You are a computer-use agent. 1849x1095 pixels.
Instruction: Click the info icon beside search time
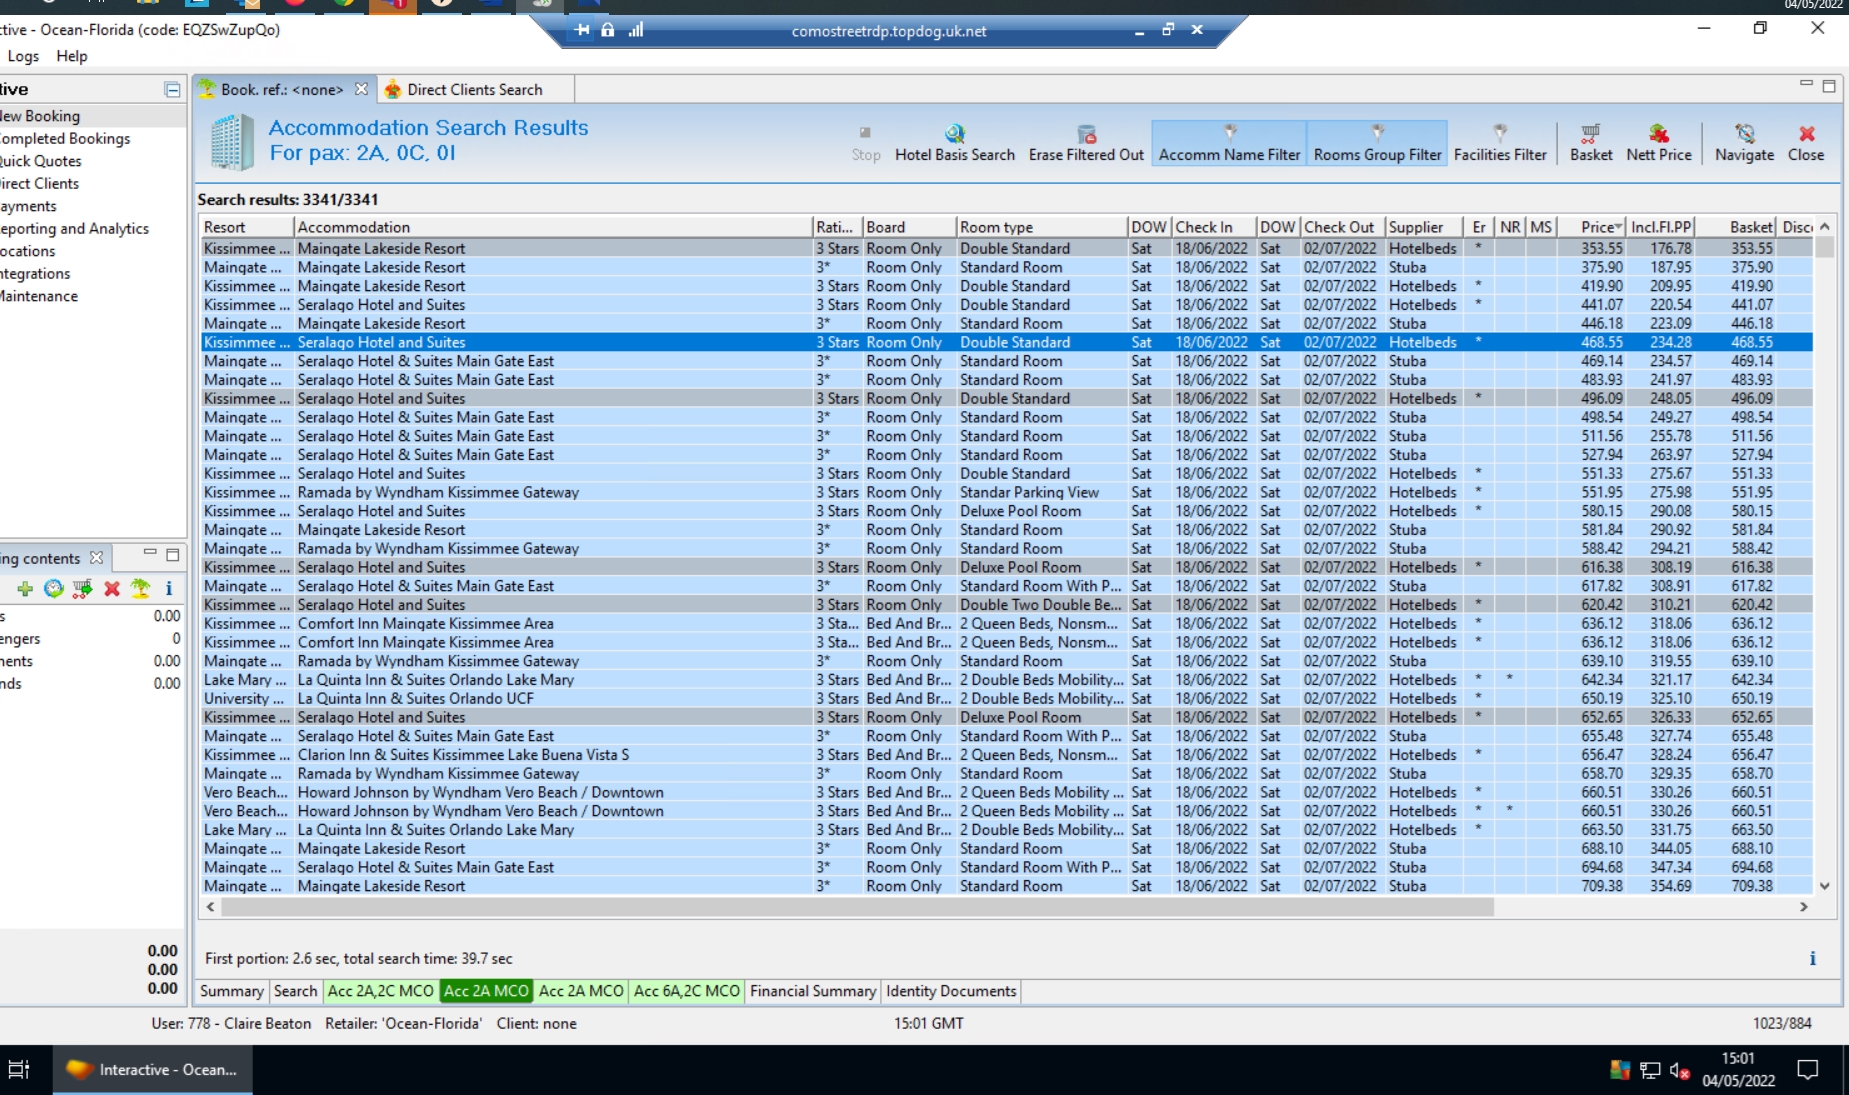[x=1812, y=958]
